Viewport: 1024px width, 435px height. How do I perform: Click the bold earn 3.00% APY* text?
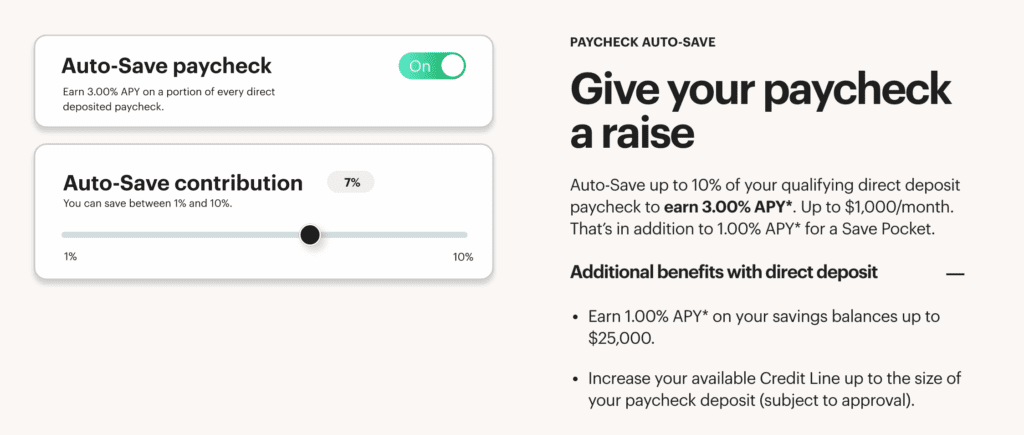pyautogui.click(x=728, y=208)
